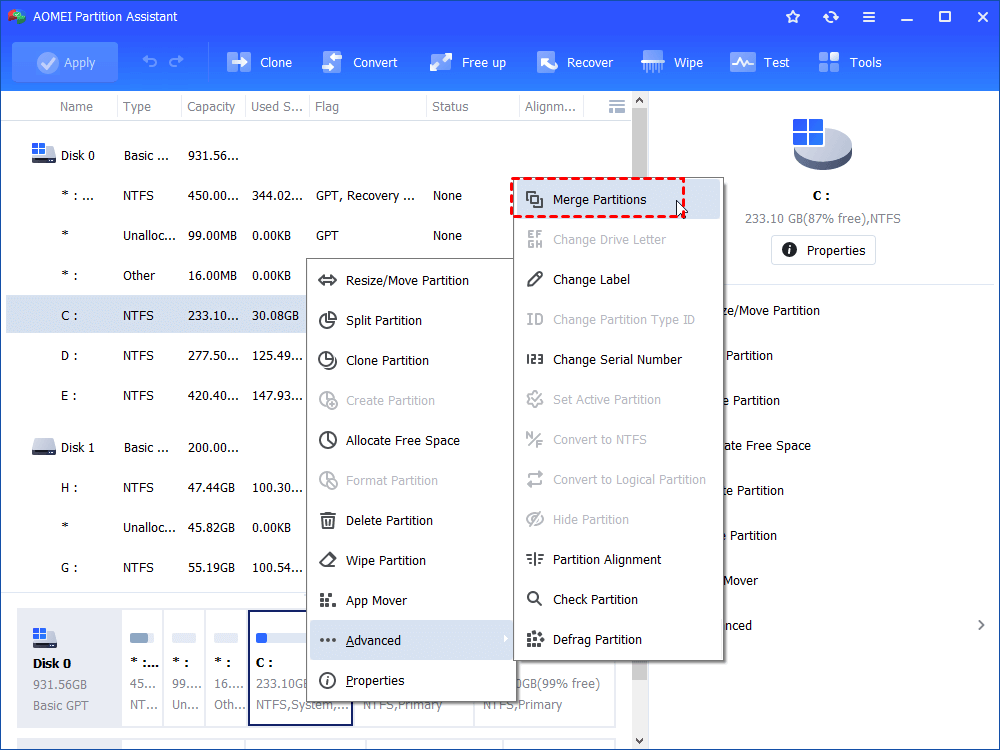Choose Clone Partition in context menu
This screenshot has width=1000, height=750.
click(411, 360)
